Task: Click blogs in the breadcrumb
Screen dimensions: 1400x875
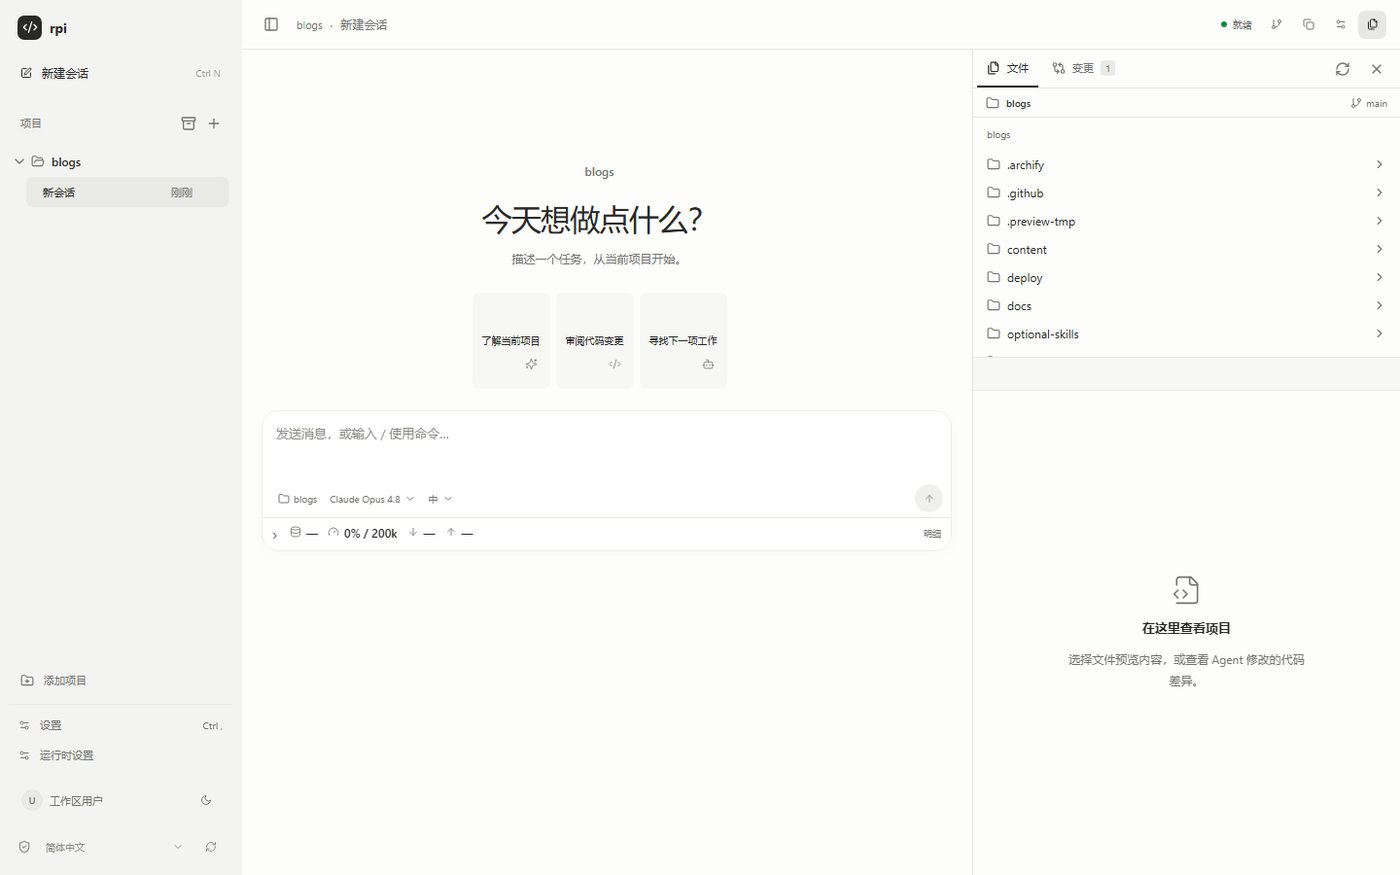Action: point(309,25)
